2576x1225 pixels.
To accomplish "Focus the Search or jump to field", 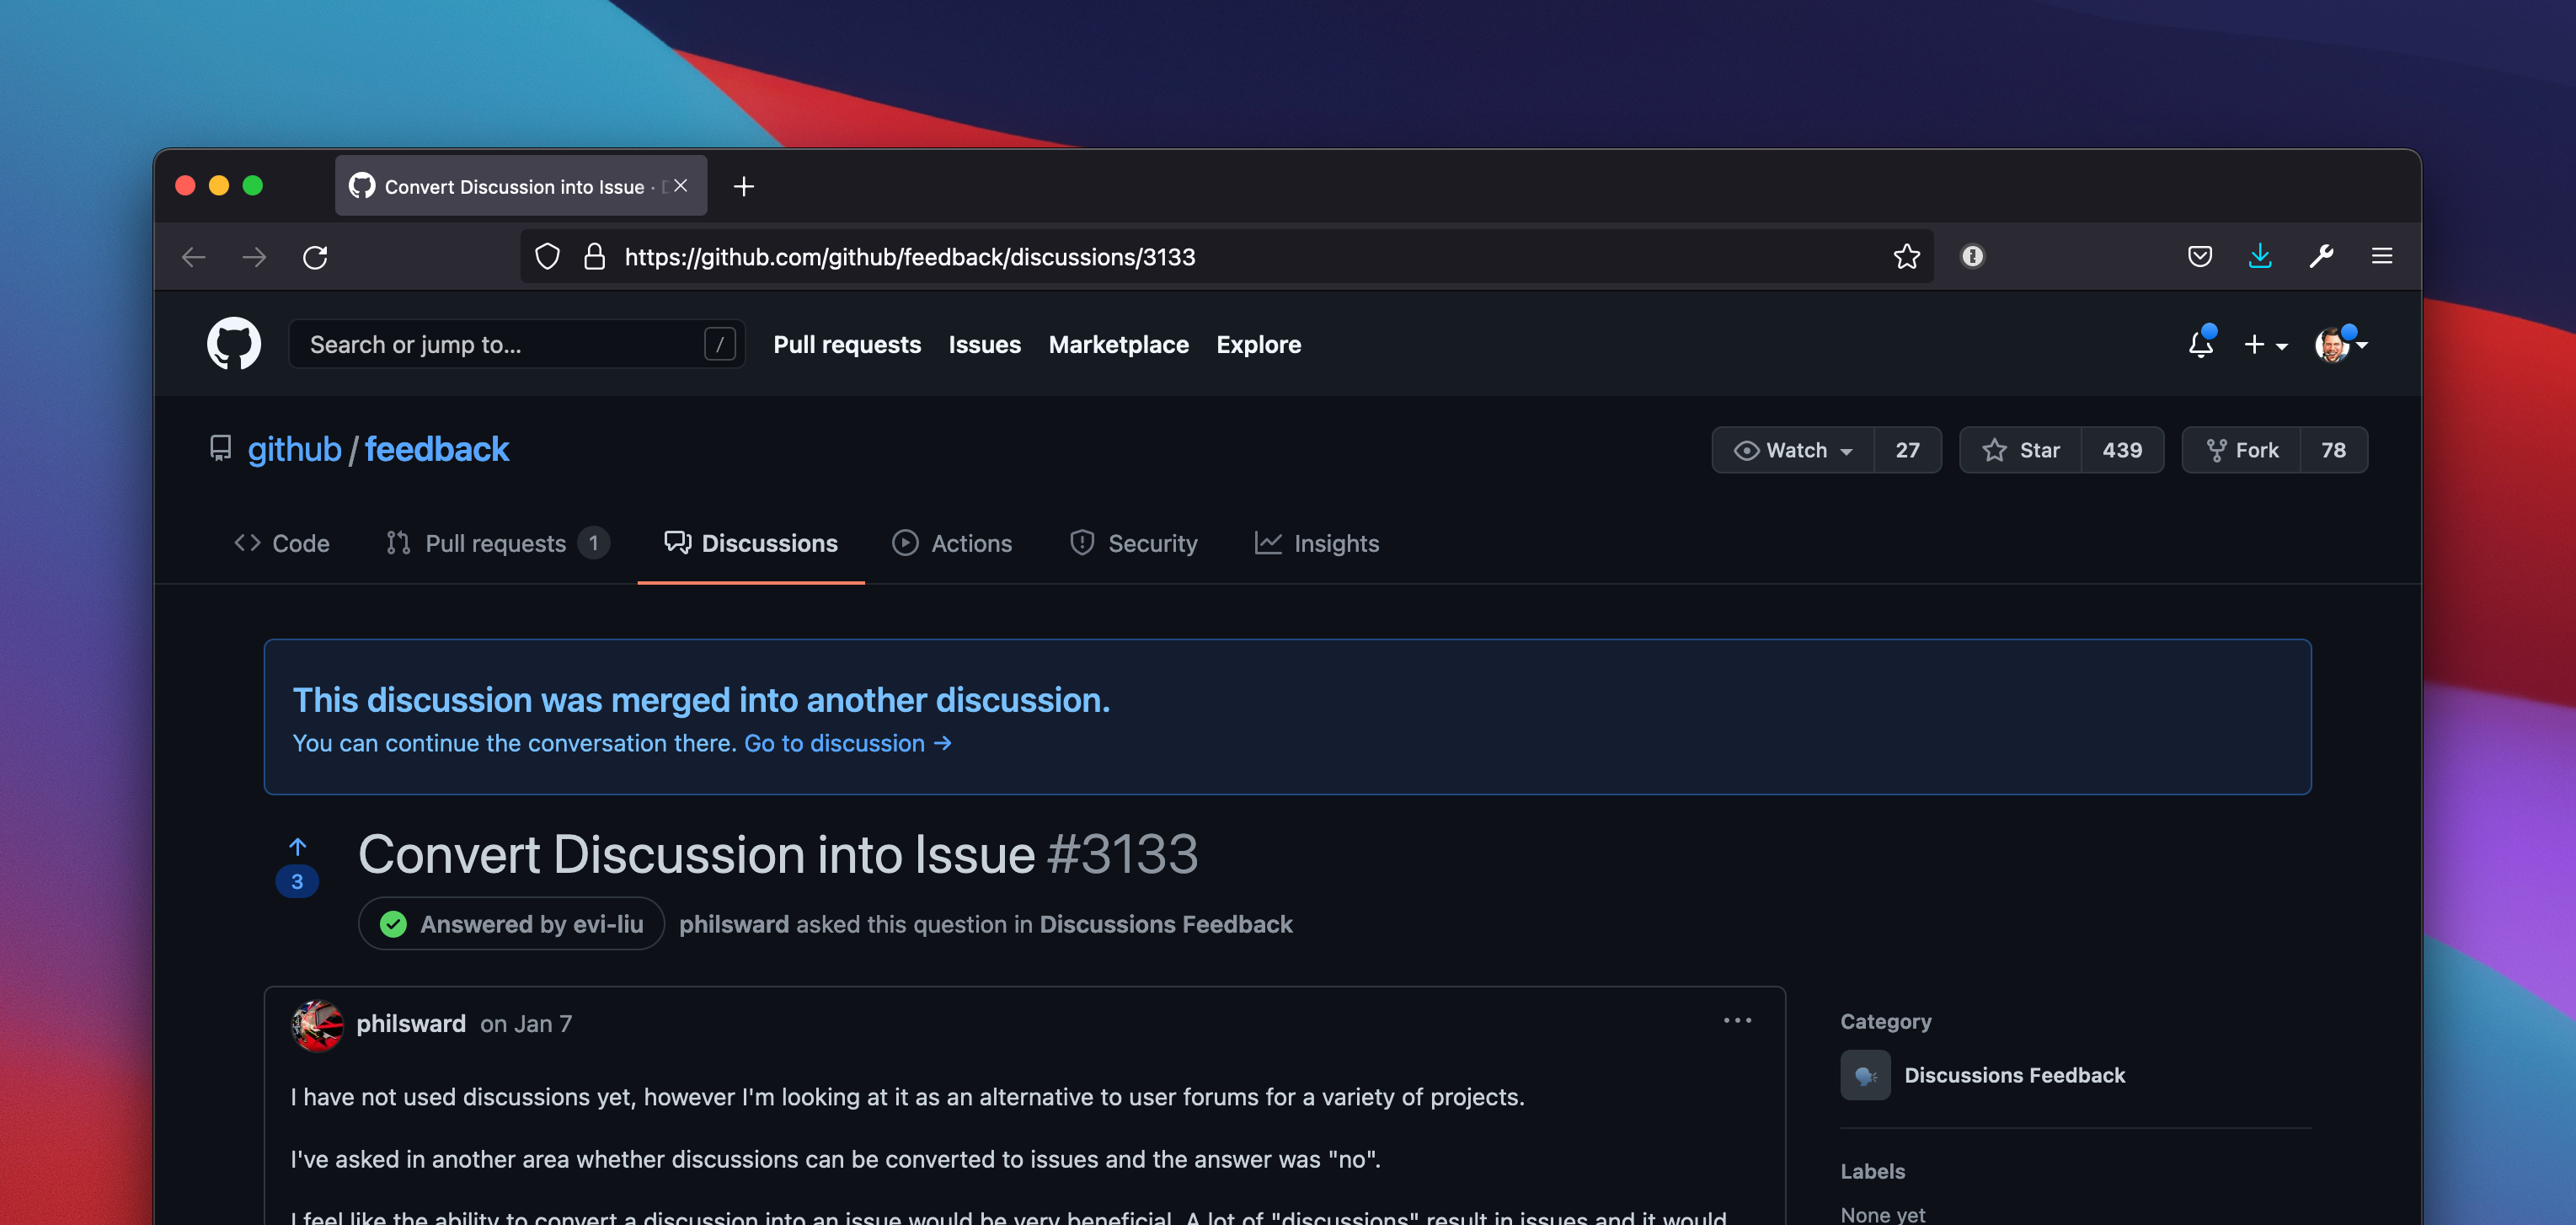I will click(x=516, y=344).
